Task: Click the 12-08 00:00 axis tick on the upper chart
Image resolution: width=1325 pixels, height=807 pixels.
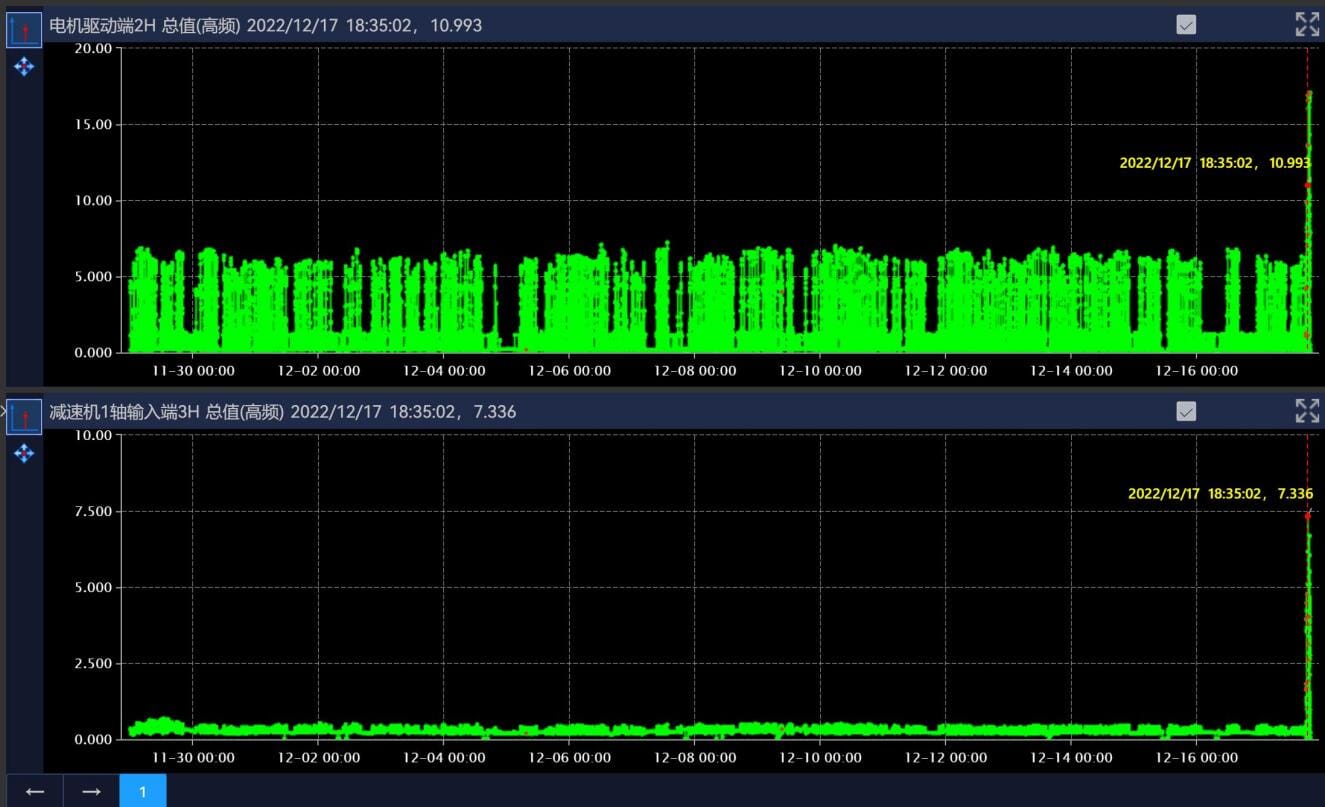Action: click(695, 371)
